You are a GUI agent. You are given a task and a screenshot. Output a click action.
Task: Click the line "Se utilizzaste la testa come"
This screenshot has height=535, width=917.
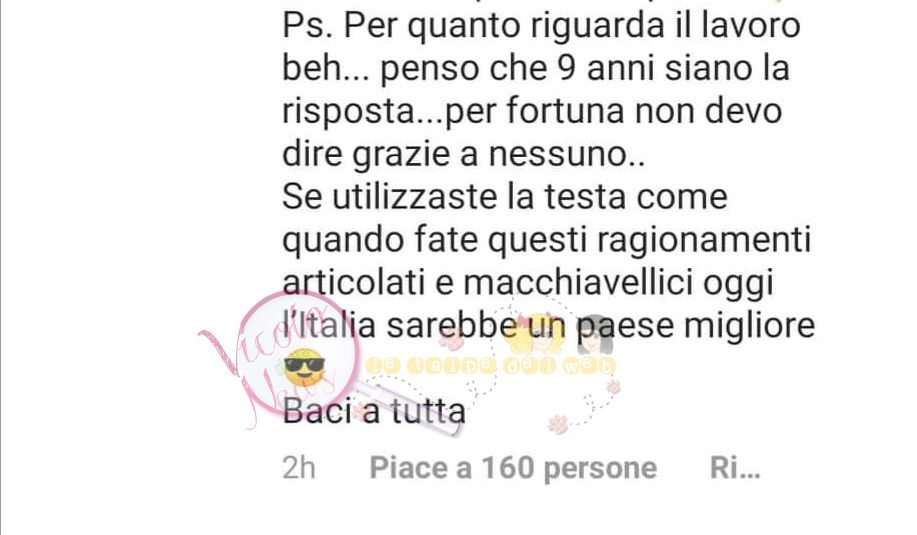(505, 196)
